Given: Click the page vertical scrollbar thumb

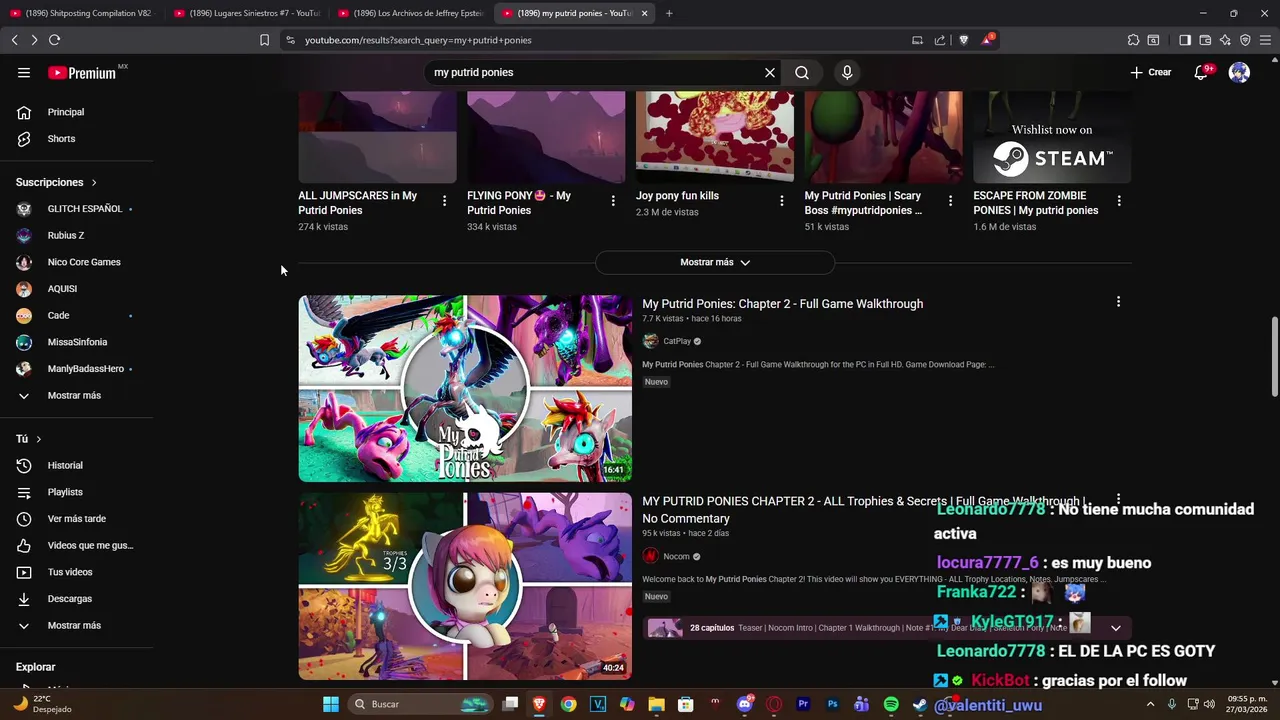Looking at the screenshot, I should (1274, 358).
